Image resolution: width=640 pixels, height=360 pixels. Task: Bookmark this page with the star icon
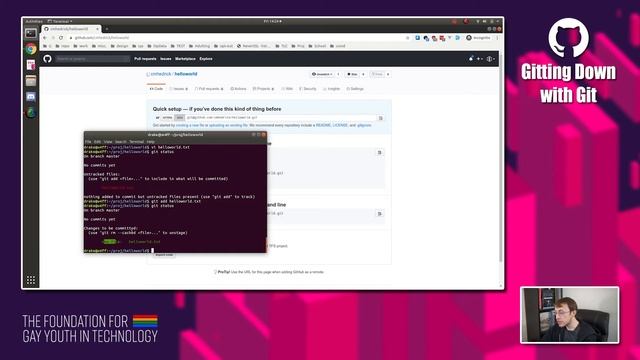pos(407,38)
